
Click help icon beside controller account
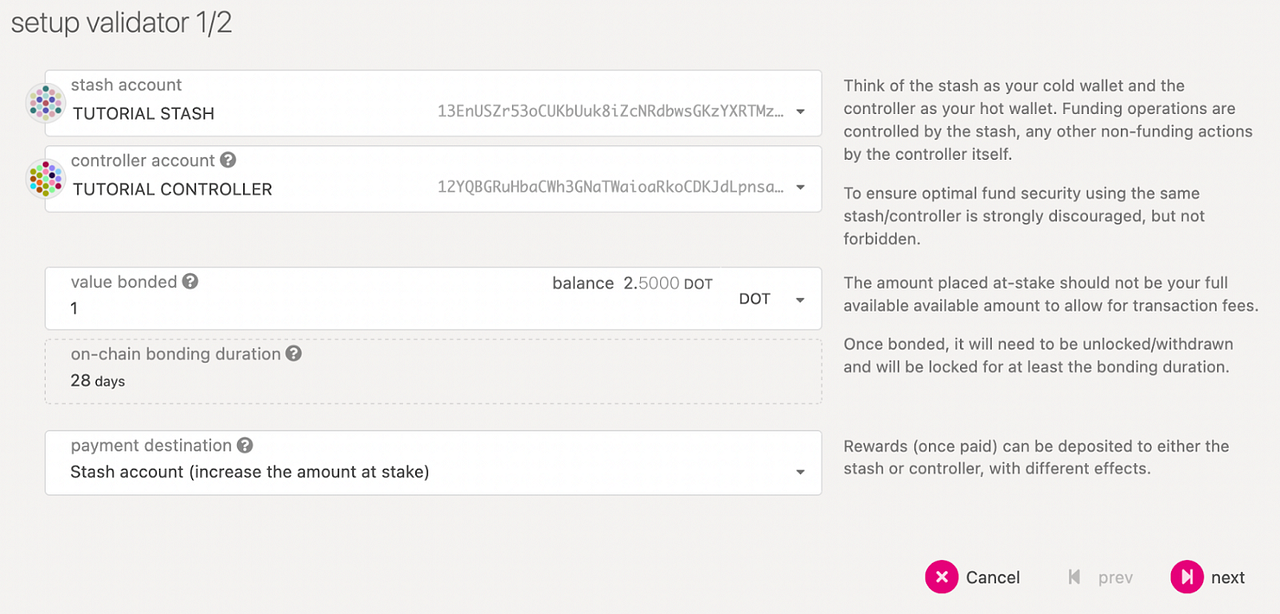pos(228,160)
